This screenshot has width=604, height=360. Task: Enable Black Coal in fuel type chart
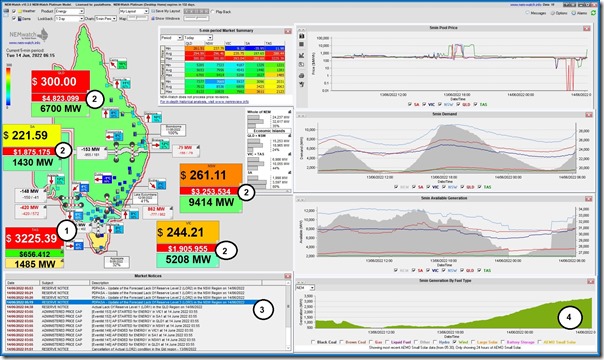pyautogui.click(x=314, y=342)
